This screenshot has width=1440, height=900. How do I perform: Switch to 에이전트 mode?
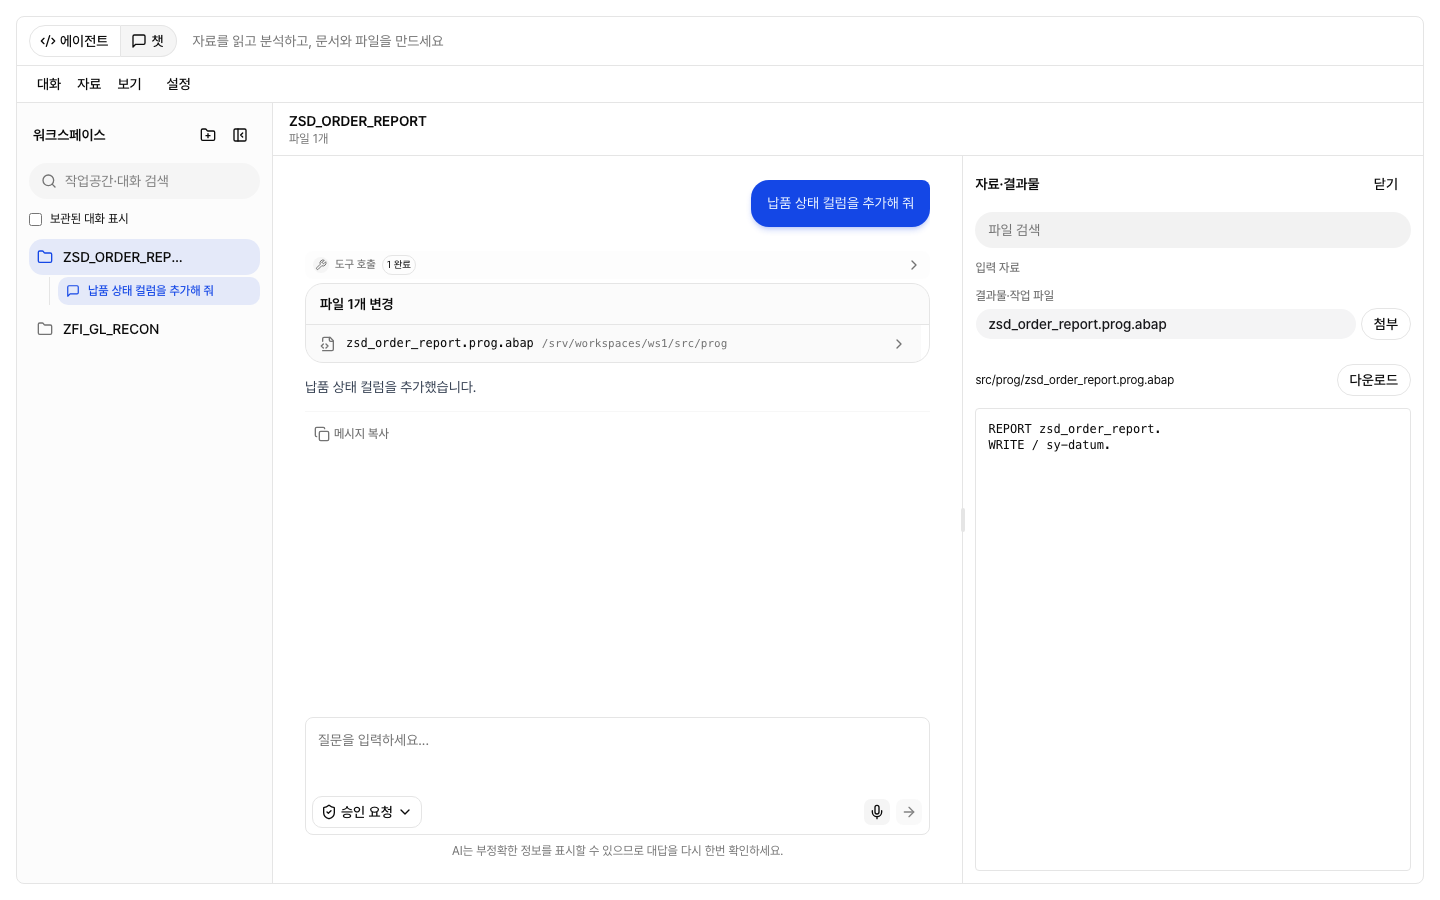[75, 41]
